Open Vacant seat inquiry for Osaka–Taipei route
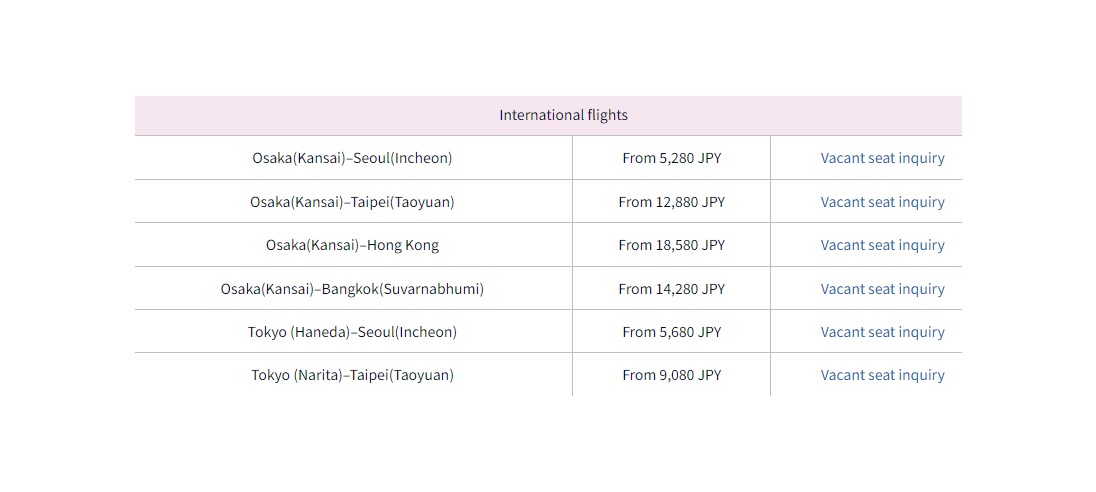This screenshot has height=492, width=1096. (882, 202)
